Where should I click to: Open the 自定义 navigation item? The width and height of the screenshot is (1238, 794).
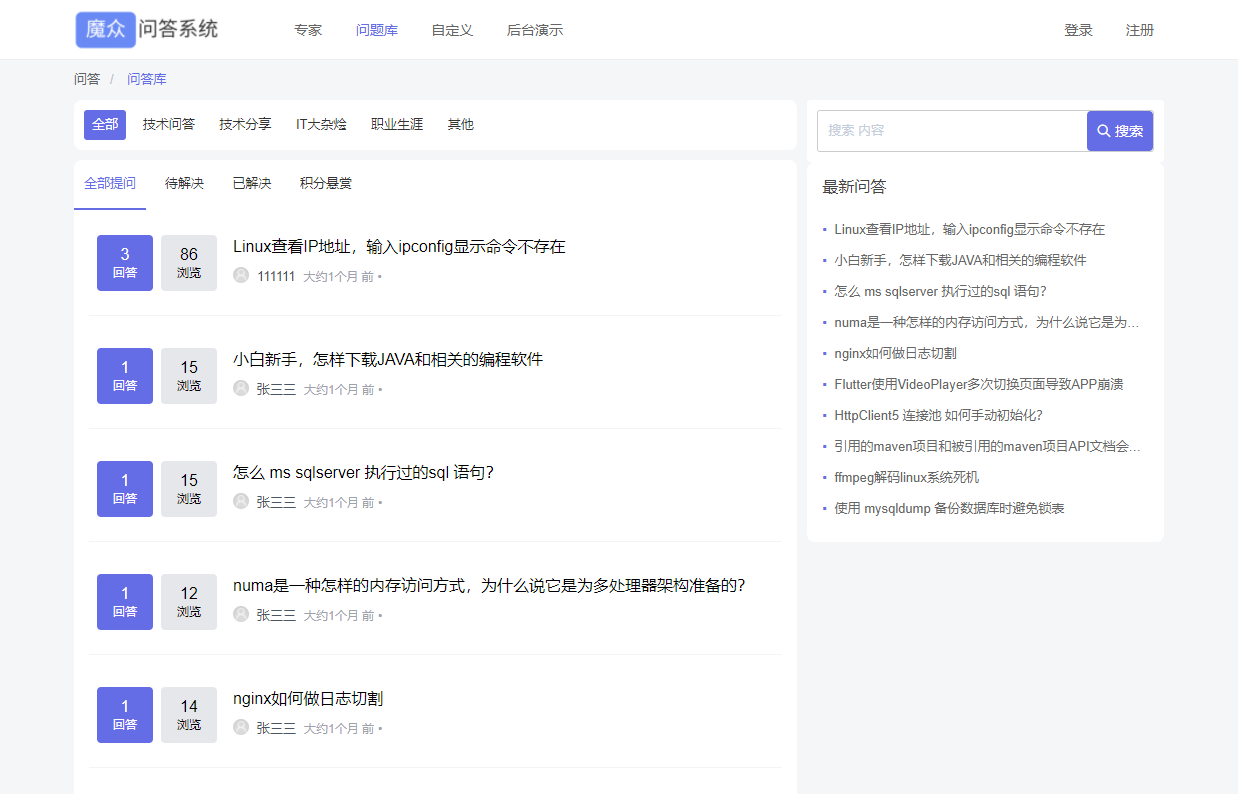[x=452, y=30]
